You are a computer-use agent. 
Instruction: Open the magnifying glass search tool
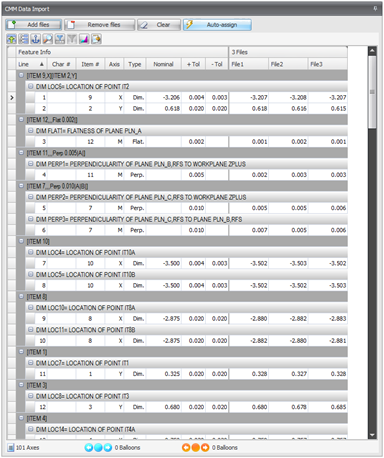[48, 39]
